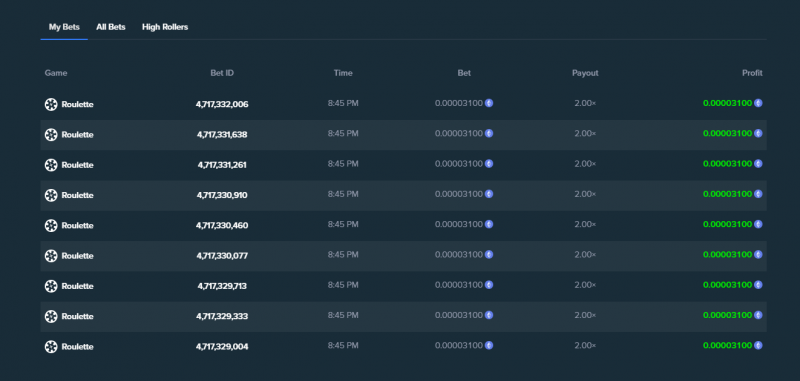Click green profit value for bet 4,717,330,077
800x381 pixels.
728,255
